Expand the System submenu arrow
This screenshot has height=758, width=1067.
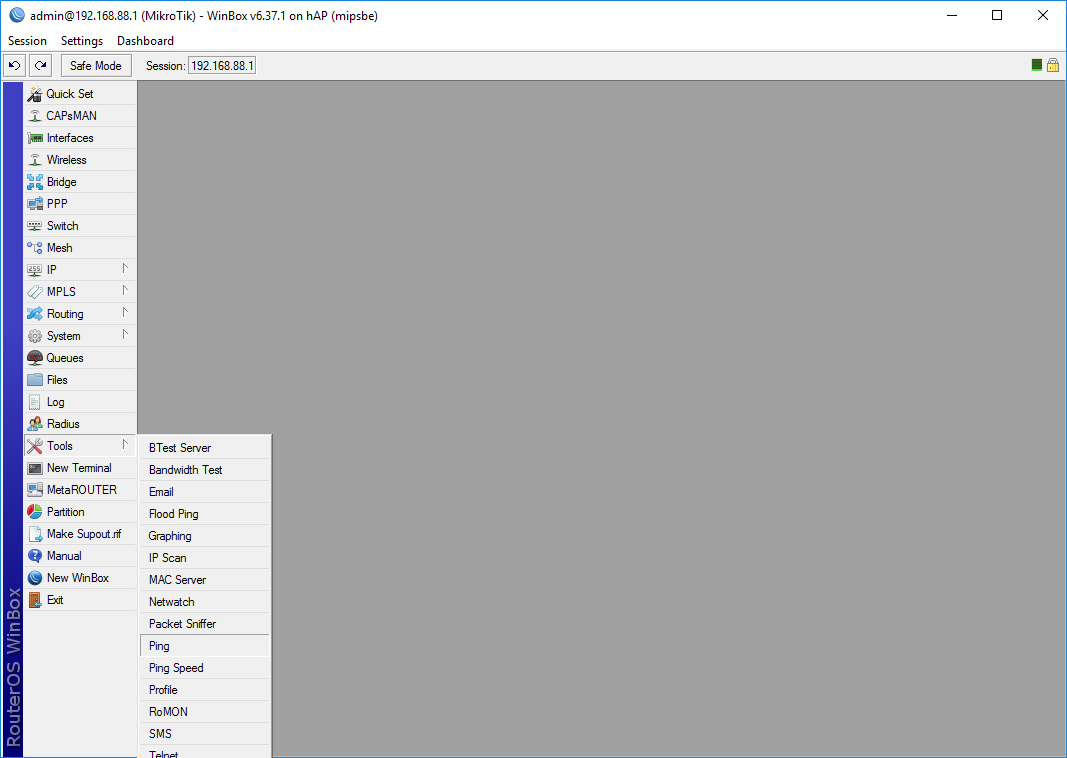coord(125,335)
